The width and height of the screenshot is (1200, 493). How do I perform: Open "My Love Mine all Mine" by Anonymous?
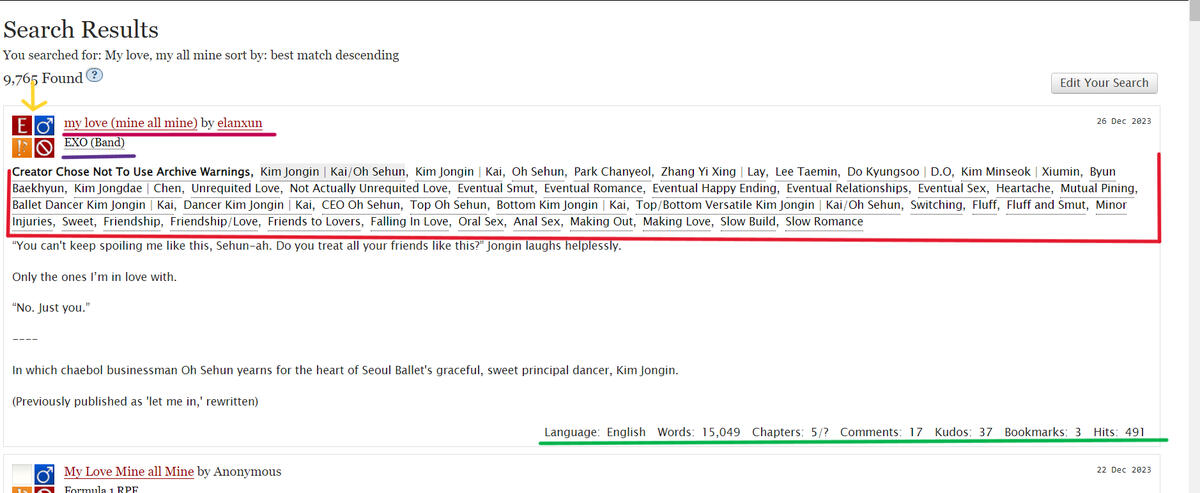pyautogui.click(x=129, y=471)
